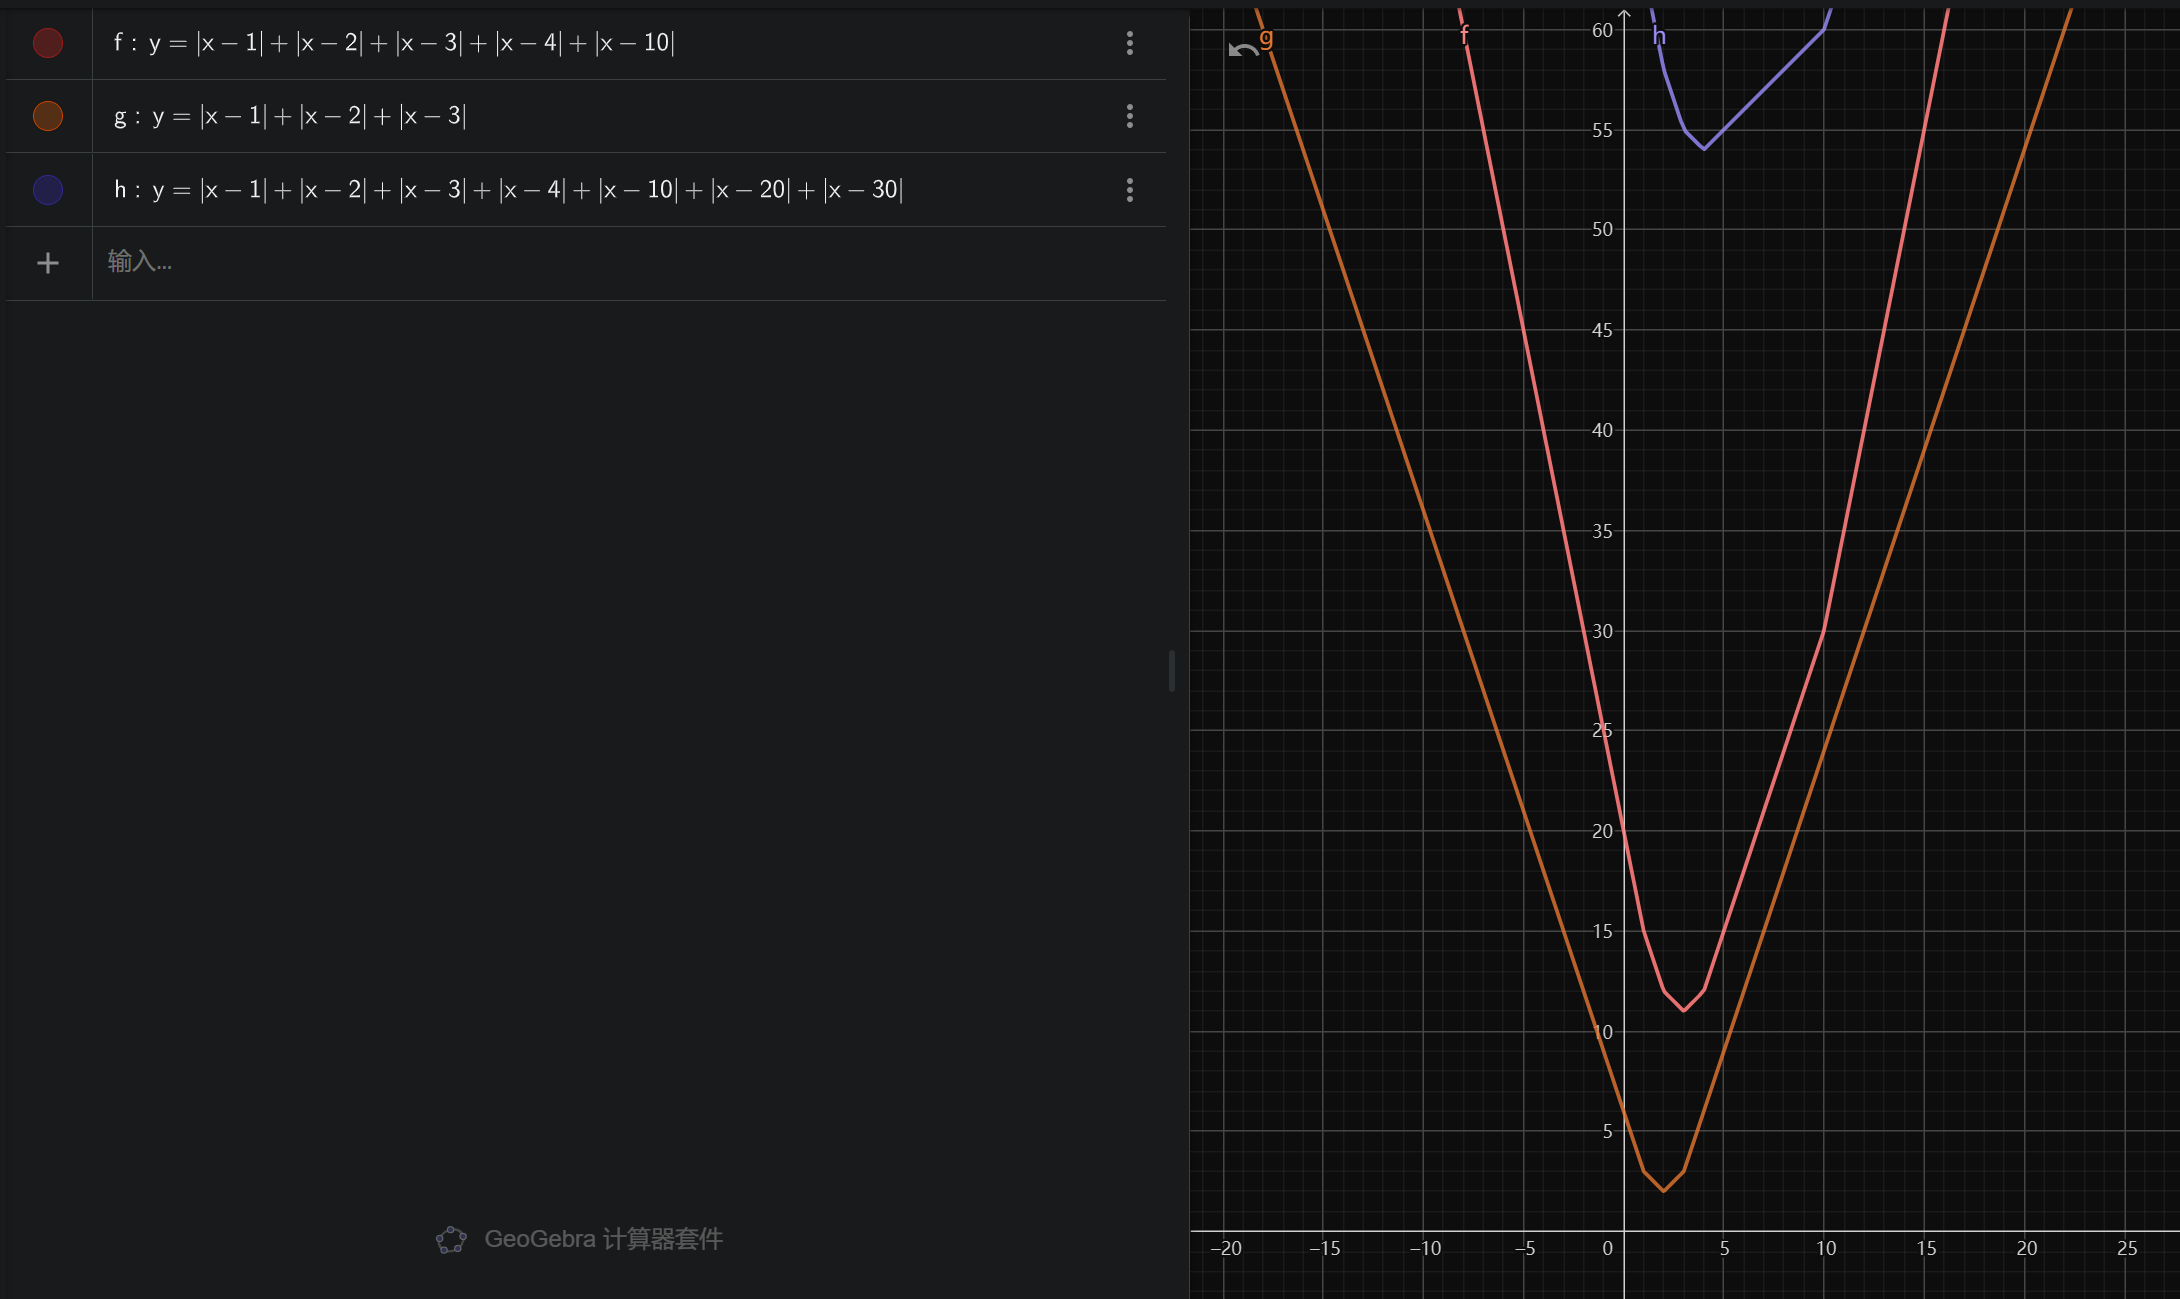Open three-dot menu for function g
This screenshot has height=1299, width=2180.
pyautogui.click(x=1130, y=116)
